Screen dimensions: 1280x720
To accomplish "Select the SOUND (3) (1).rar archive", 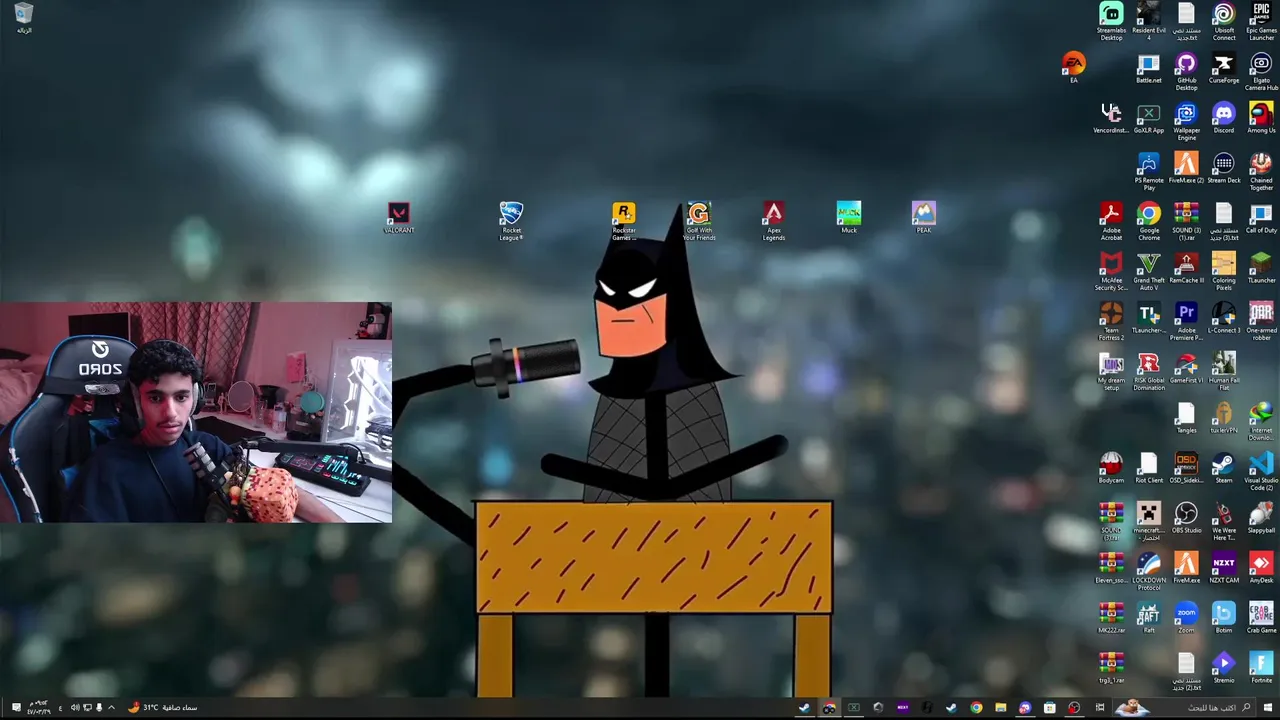I will click(1186, 221).
